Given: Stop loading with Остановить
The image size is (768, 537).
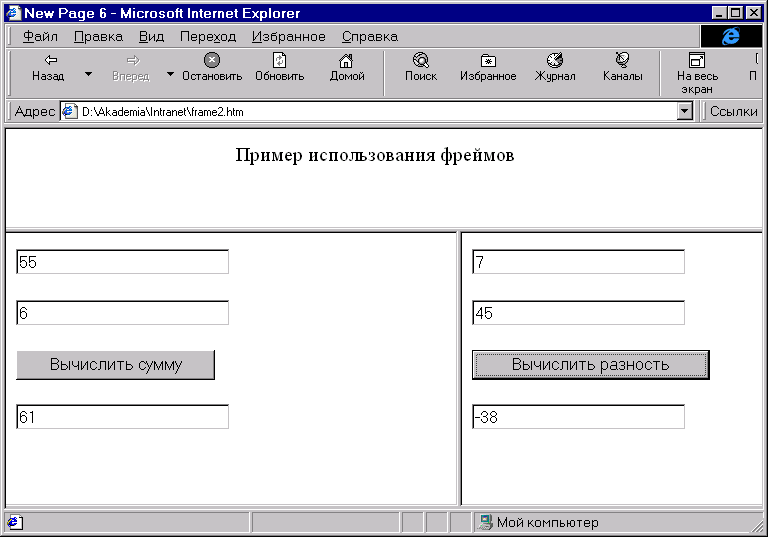Looking at the screenshot, I should pyautogui.click(x=212, y=68).
